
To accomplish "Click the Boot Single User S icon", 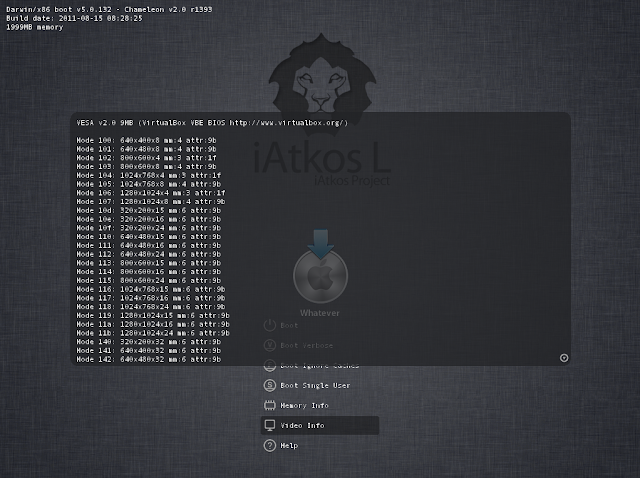I will [x=269, y=385].
